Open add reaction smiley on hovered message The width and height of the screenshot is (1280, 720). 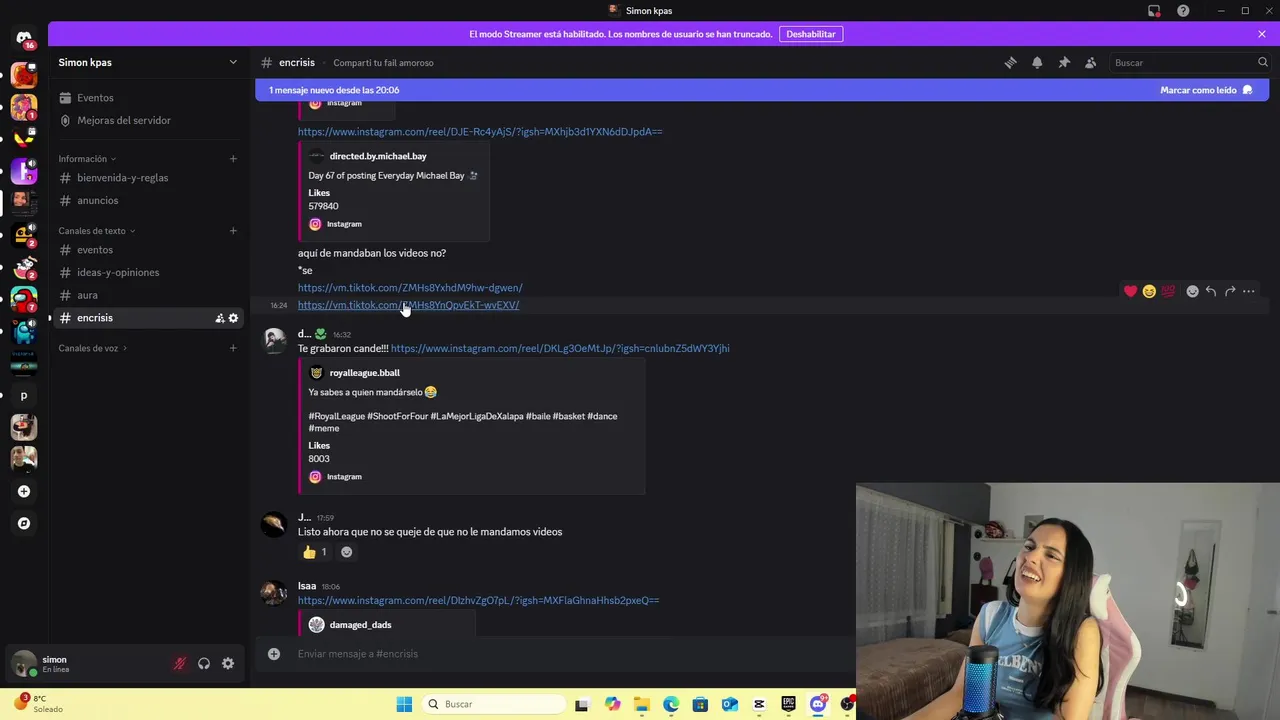1192,291
